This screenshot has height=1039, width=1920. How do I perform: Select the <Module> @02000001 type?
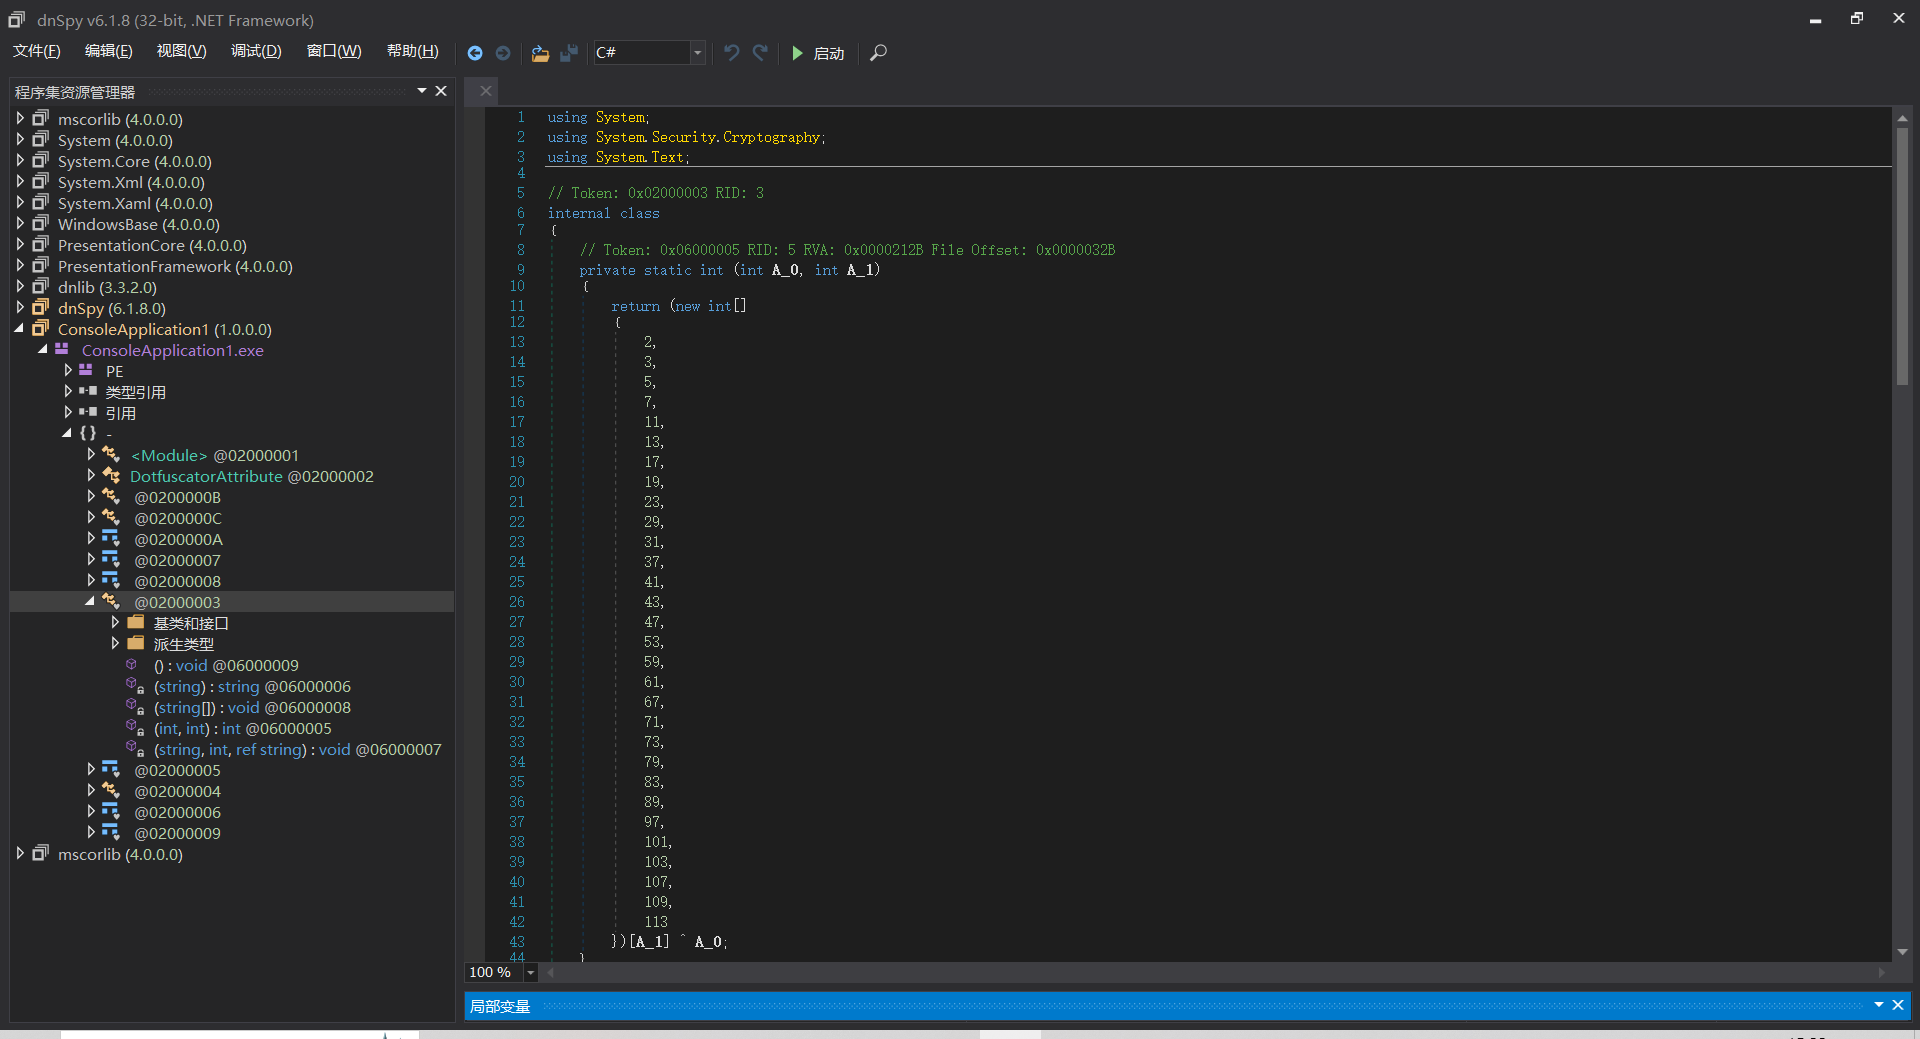tap(215, 455)
